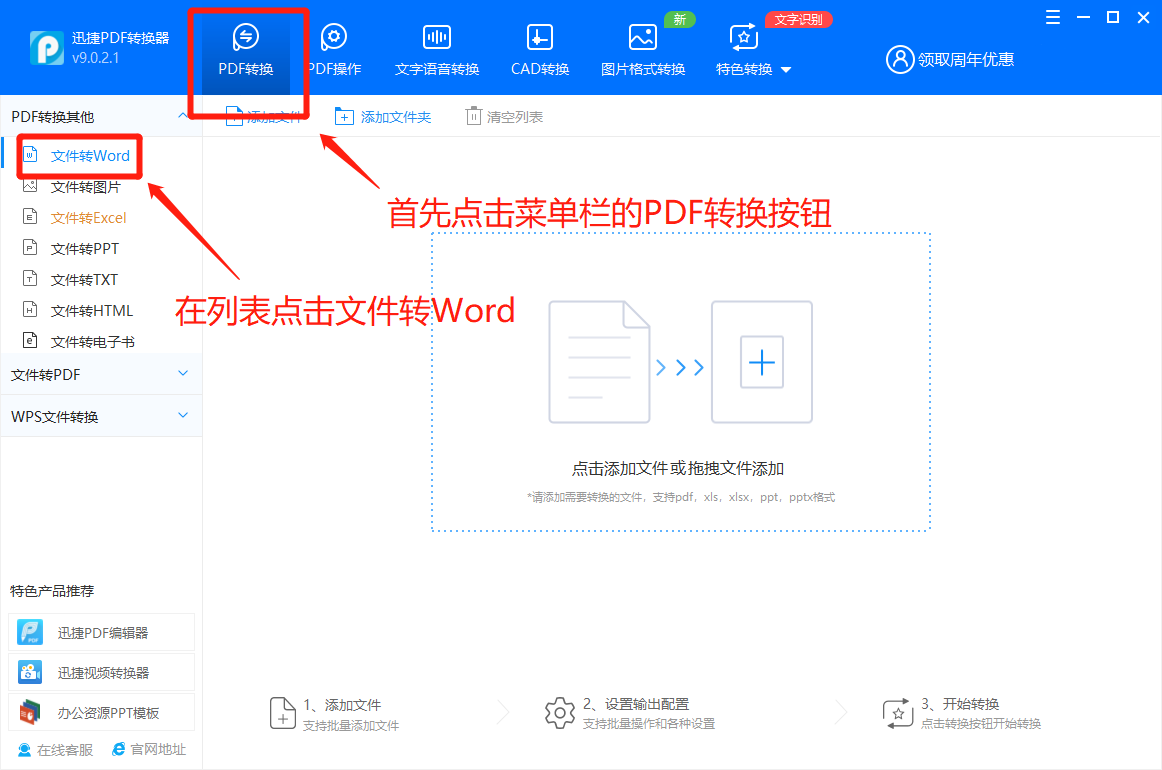Image resolution: width=1162 pixels, height=770 pixels.
Task: Select 文件转TXT in the list
Action: (x=84, y=280)
